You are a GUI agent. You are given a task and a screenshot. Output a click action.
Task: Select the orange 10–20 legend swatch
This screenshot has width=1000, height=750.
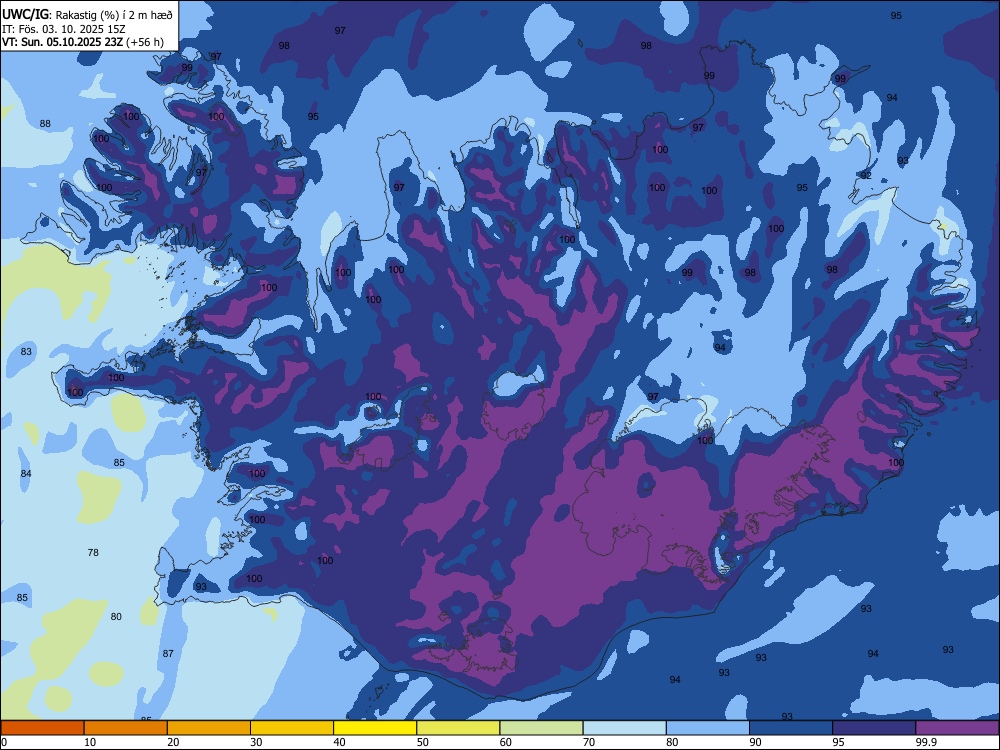126,728
